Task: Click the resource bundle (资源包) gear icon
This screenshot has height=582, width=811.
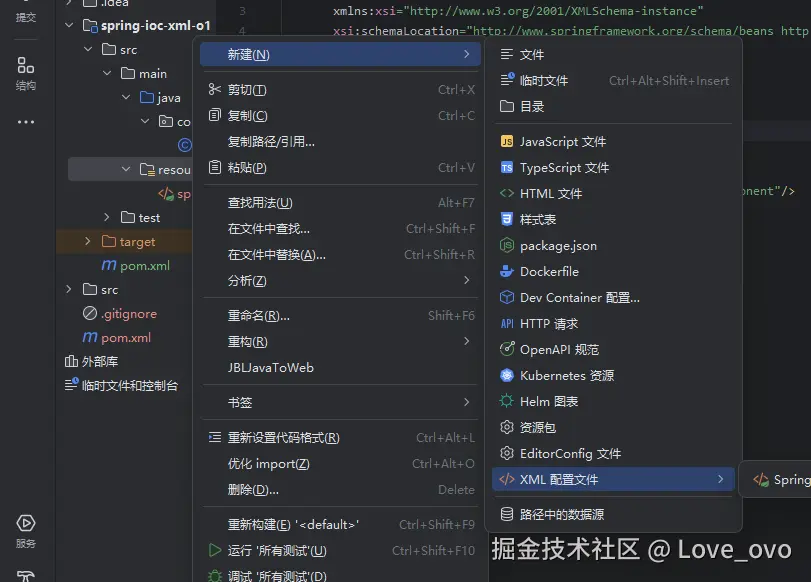Action: tap(507, 427)
